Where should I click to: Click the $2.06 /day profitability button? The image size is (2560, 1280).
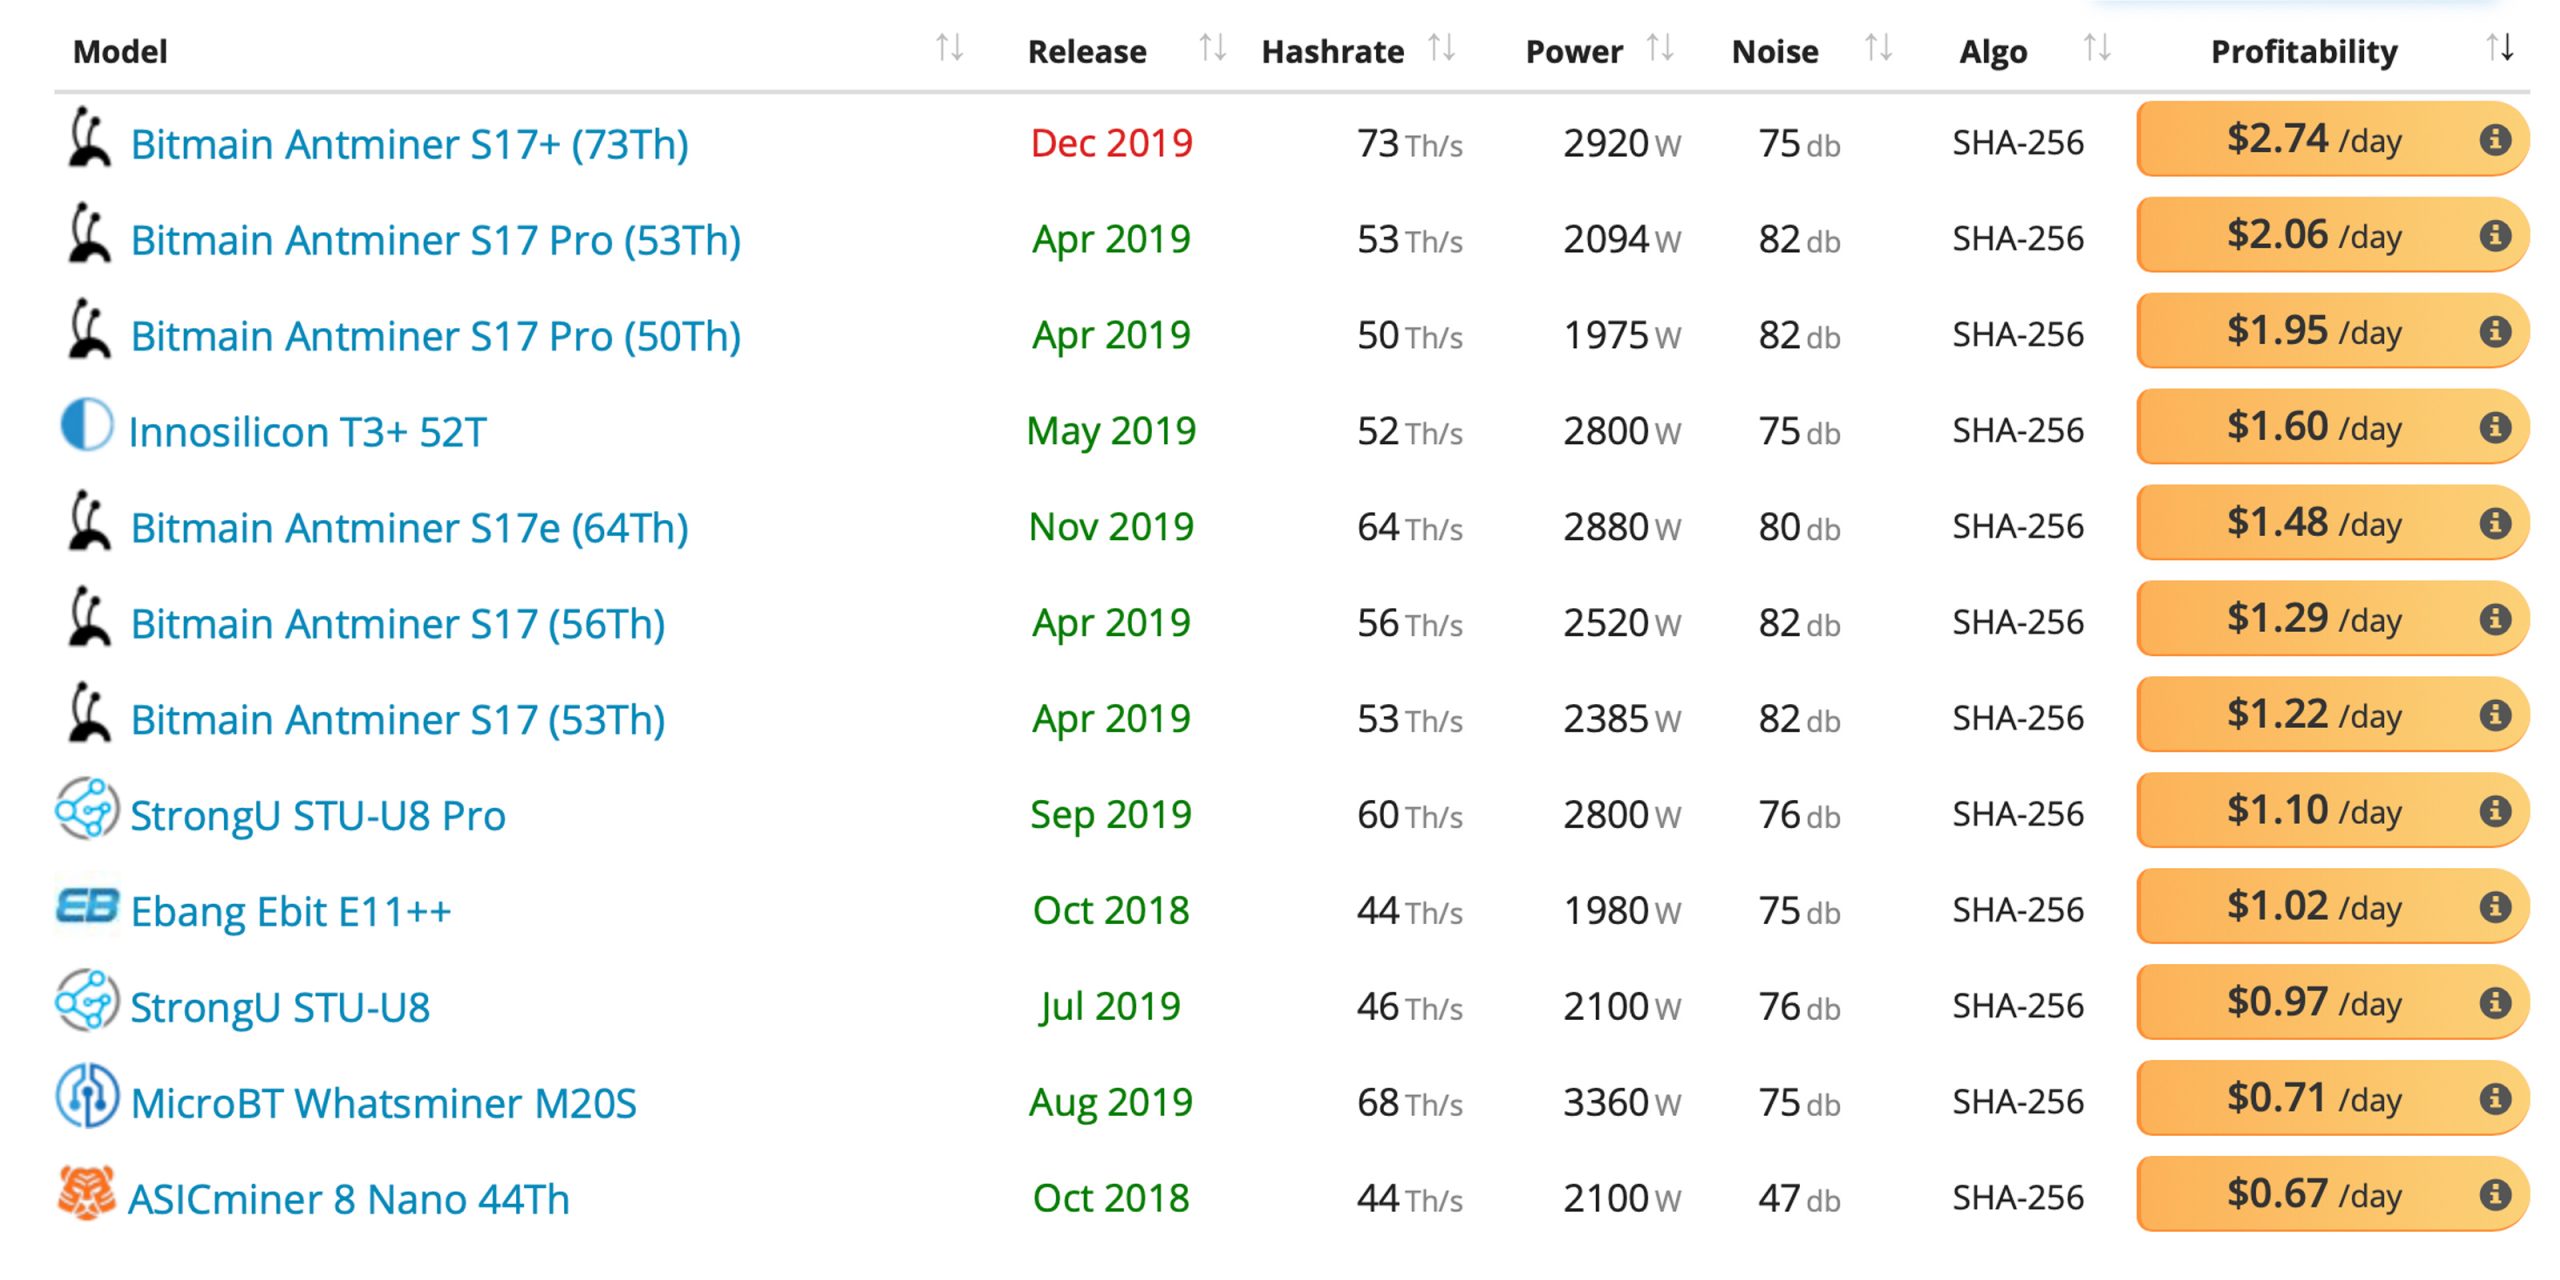point(2332,235)
